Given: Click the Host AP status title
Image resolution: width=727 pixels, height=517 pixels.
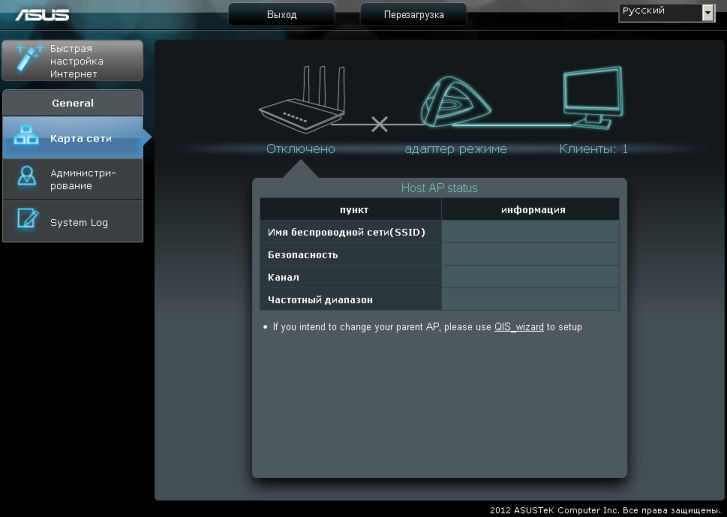Looking at the screenshot, I should [x=439, y=188].
